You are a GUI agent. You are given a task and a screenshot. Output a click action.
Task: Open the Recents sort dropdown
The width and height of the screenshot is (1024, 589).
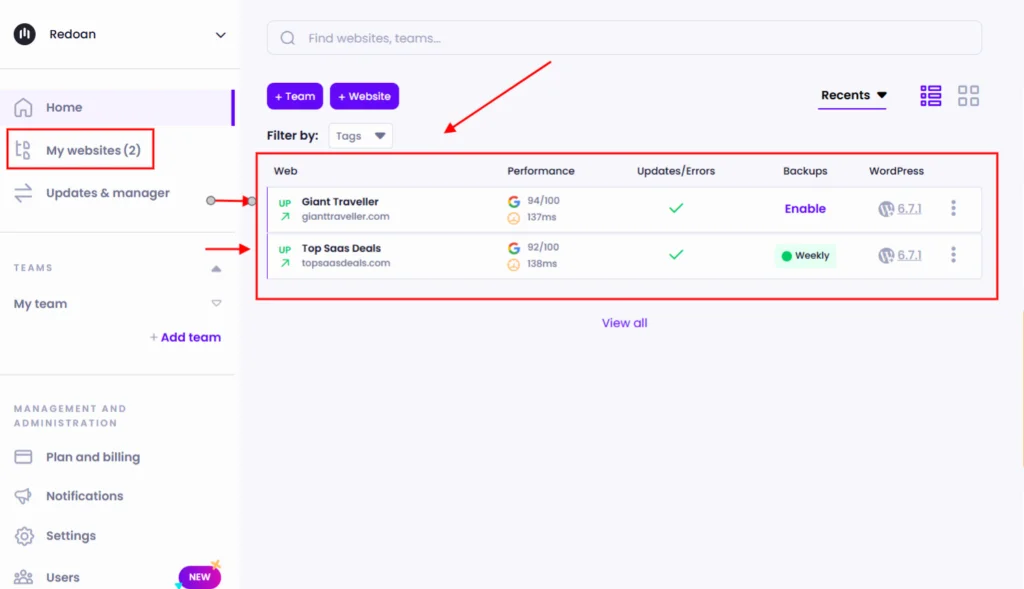pos(853,96)
